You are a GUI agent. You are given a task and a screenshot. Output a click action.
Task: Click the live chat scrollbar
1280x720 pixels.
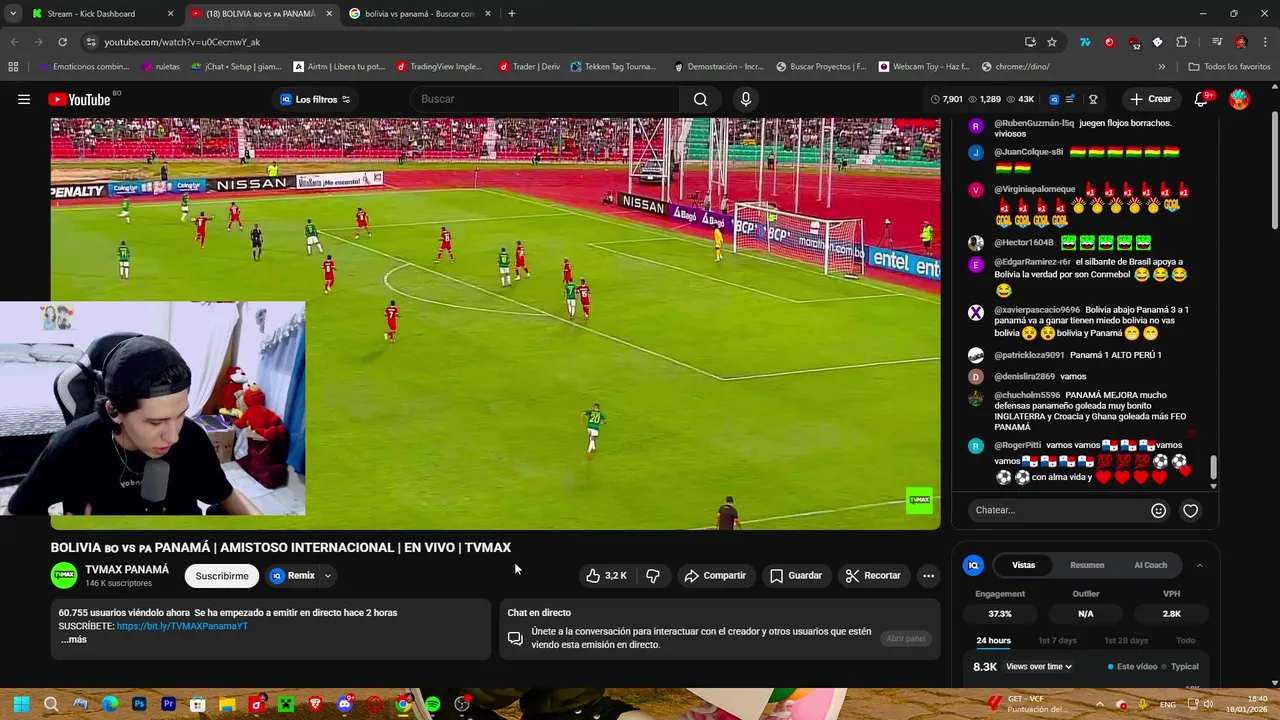tap(1214, 467)
